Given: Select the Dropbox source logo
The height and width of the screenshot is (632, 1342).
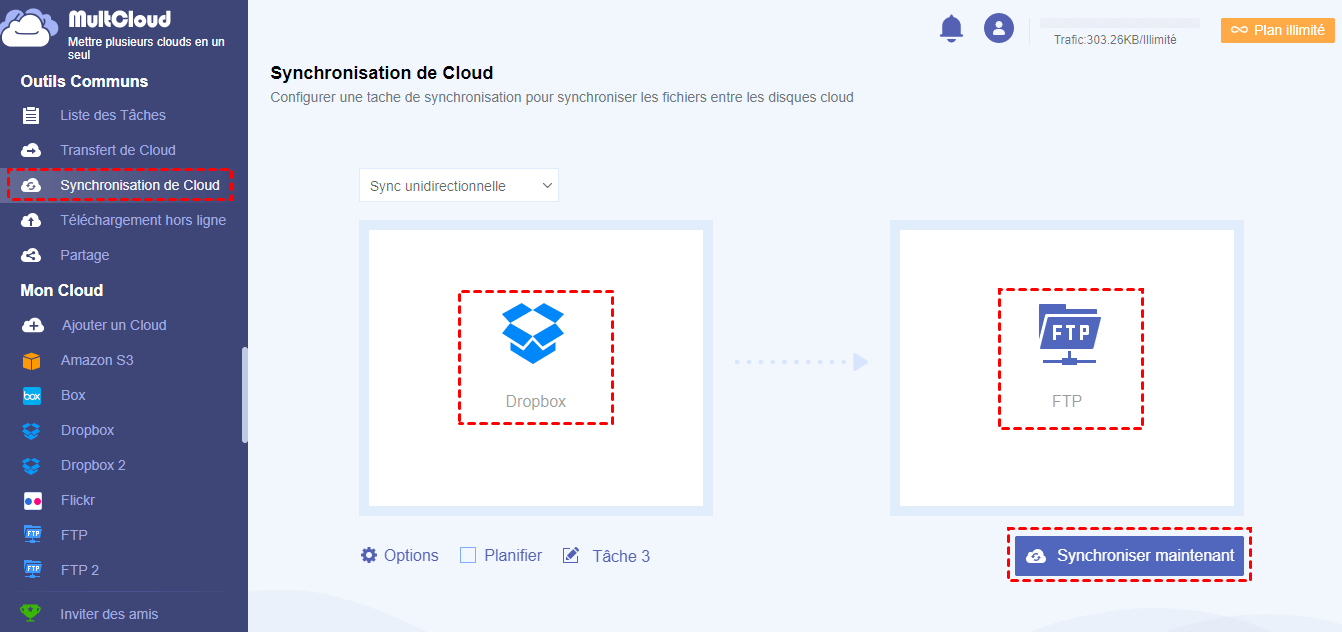Looking at the screenshot, I should 533,333.
